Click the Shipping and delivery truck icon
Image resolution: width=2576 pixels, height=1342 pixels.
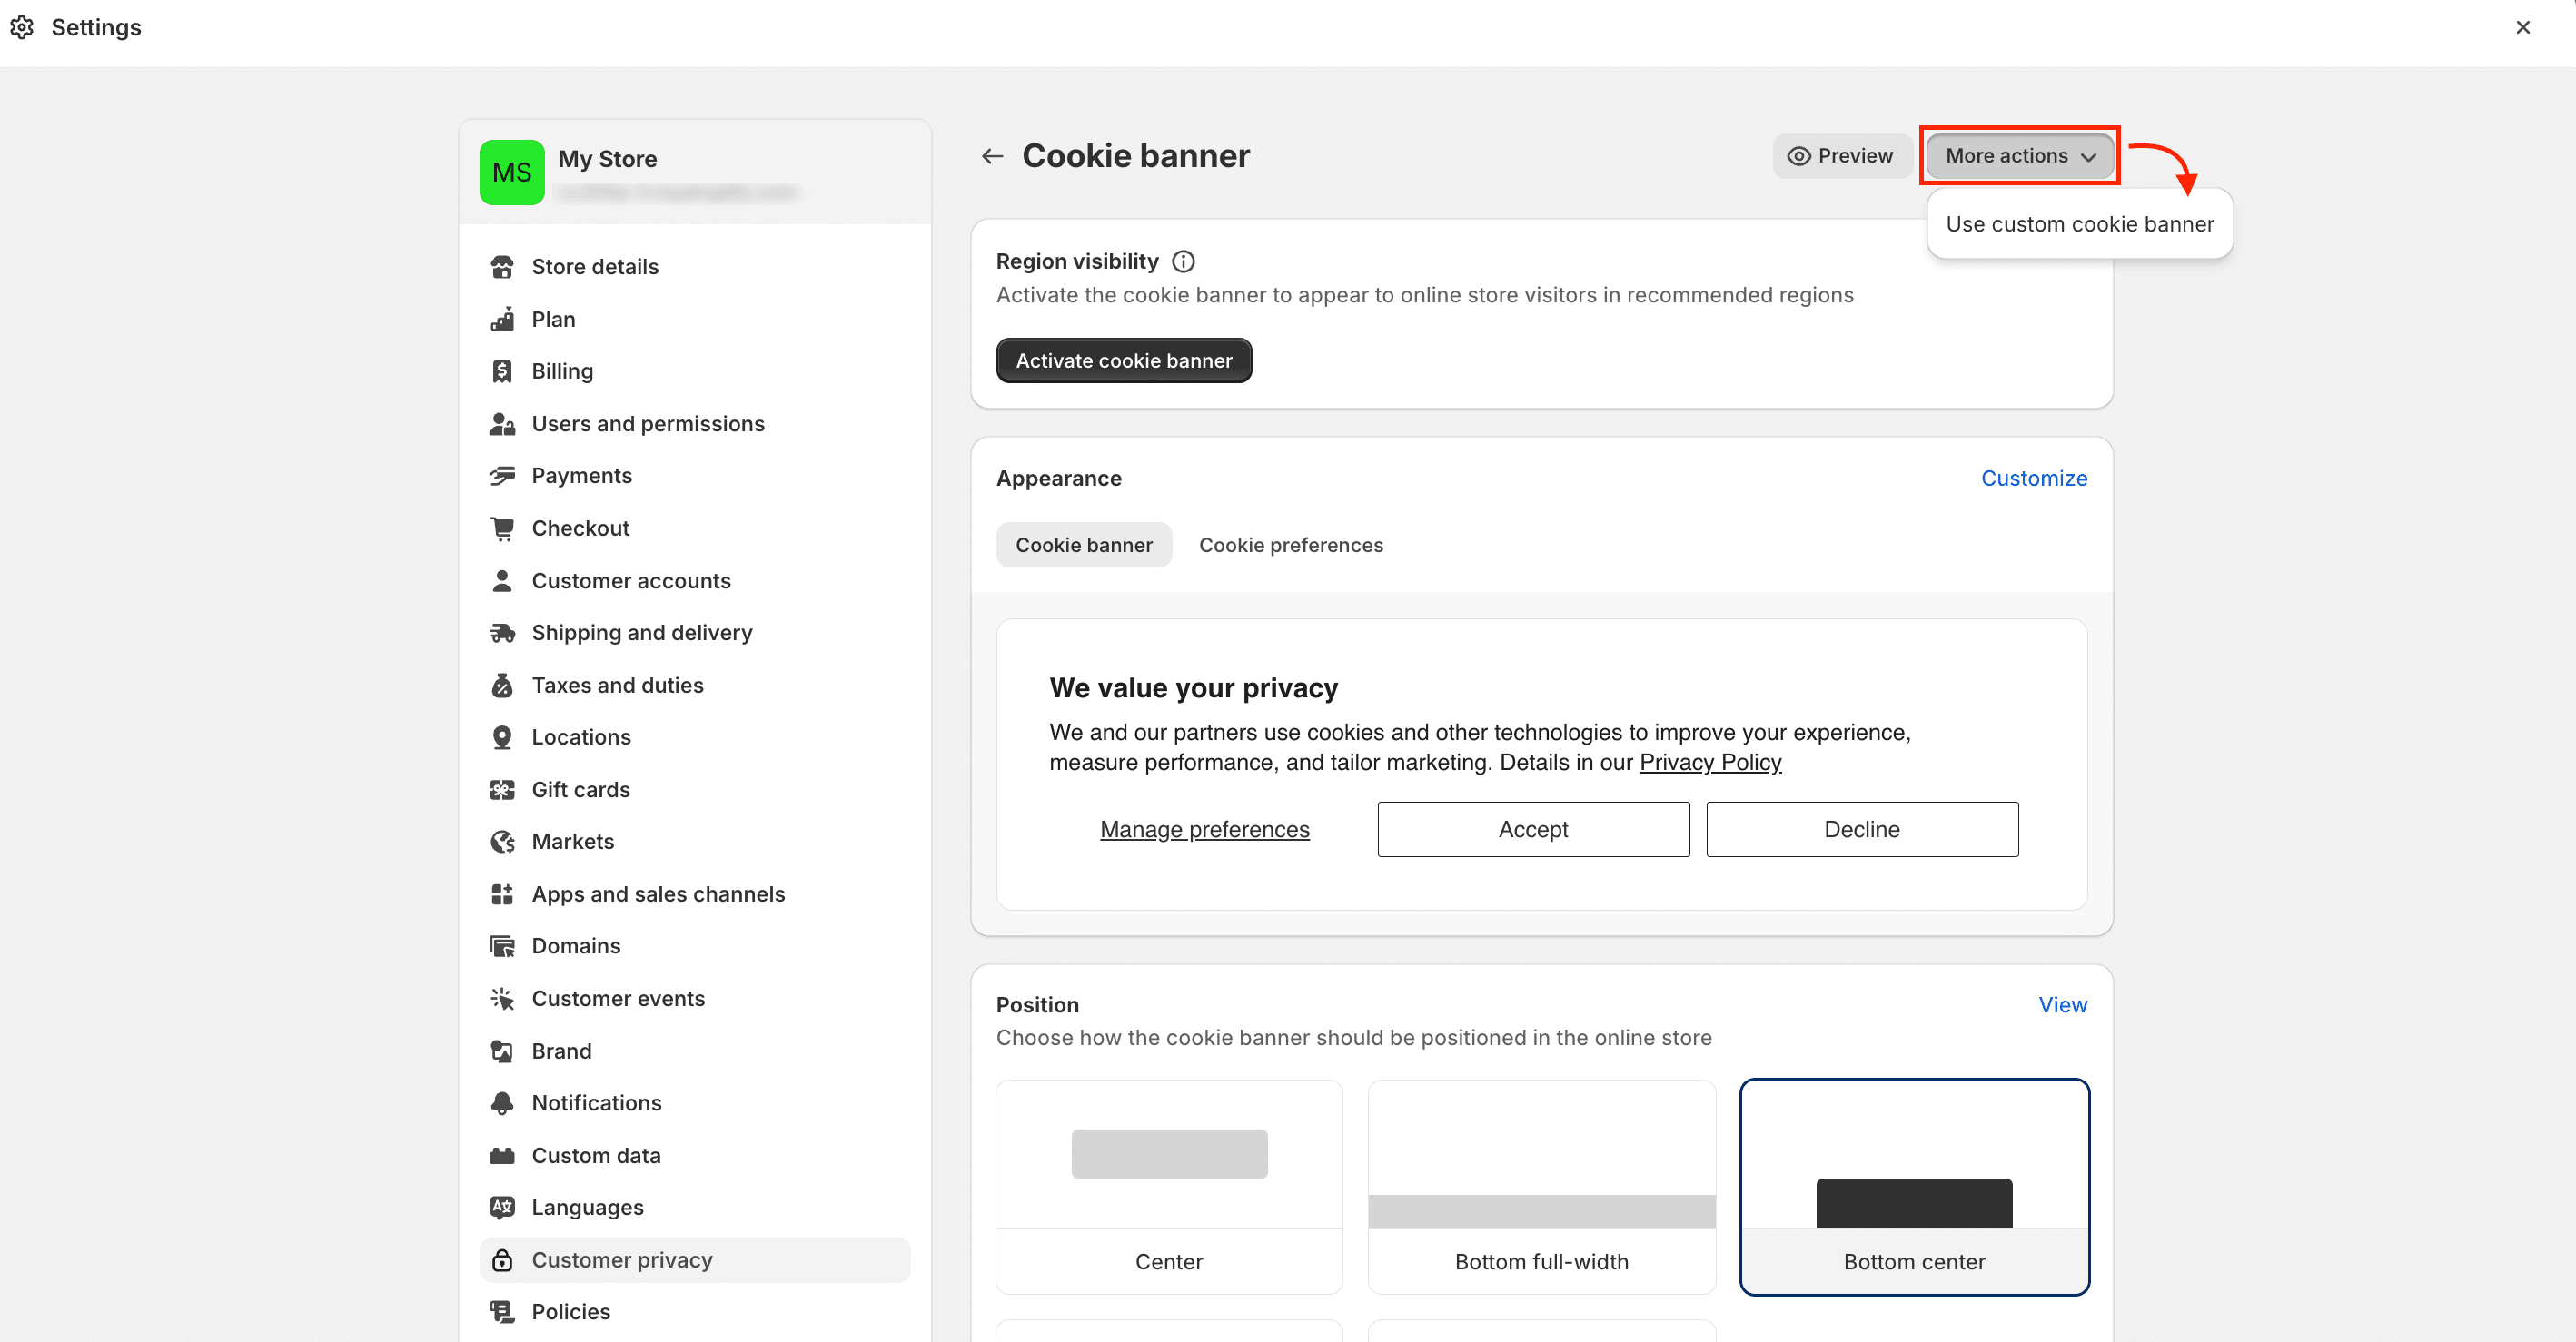pos(502,633)
